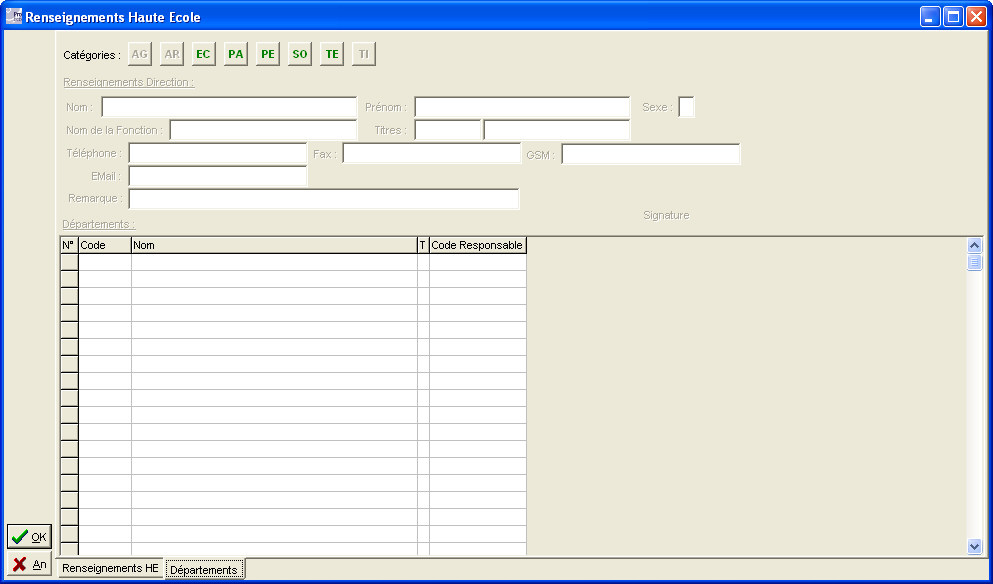Click the Départements section label above the table
The width and height of the screenshot is (993, 584).
point(99,224)
